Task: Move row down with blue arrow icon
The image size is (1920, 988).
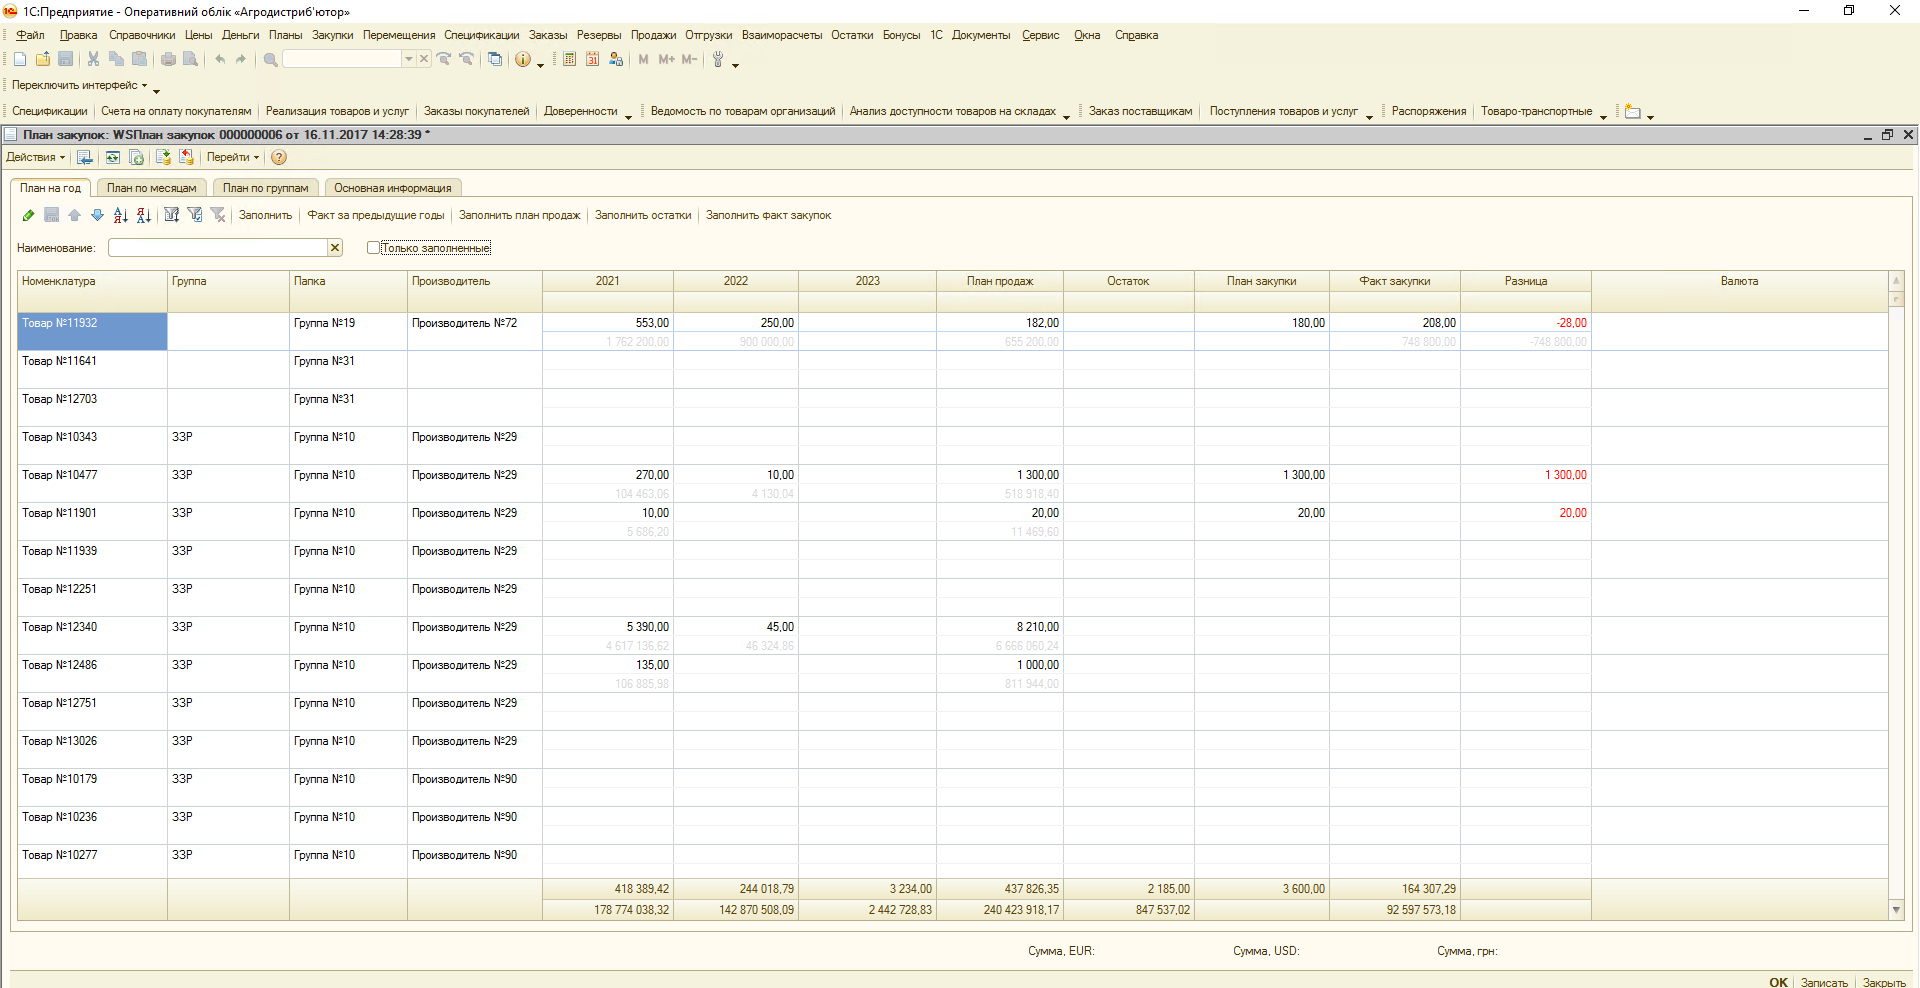Action: [97, 215]
